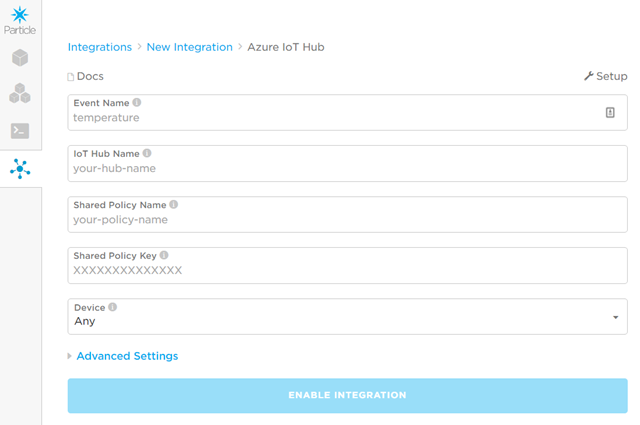The height and width of the screenshot is (425, 640).
Task: Click the info icon beside Event Name
Action: click(137, 103)
